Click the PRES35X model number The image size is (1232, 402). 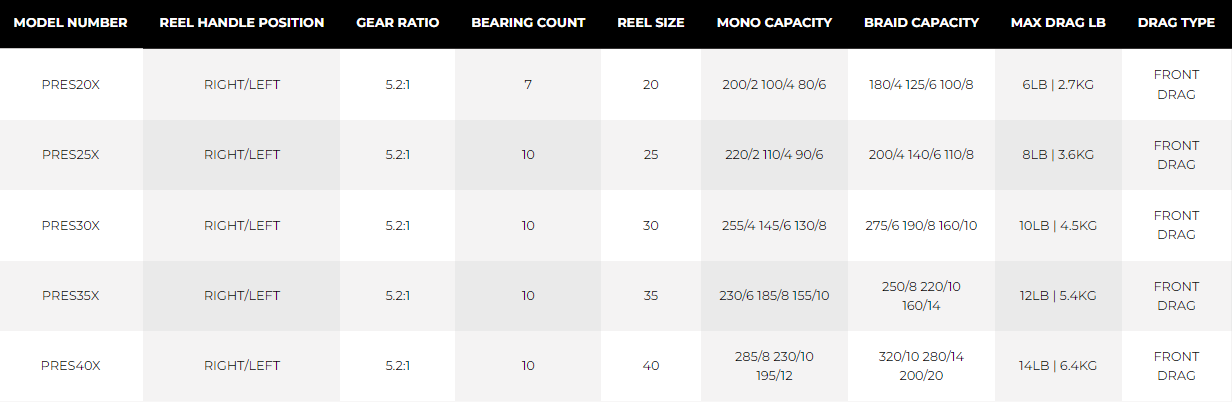(x=71, y=295)
